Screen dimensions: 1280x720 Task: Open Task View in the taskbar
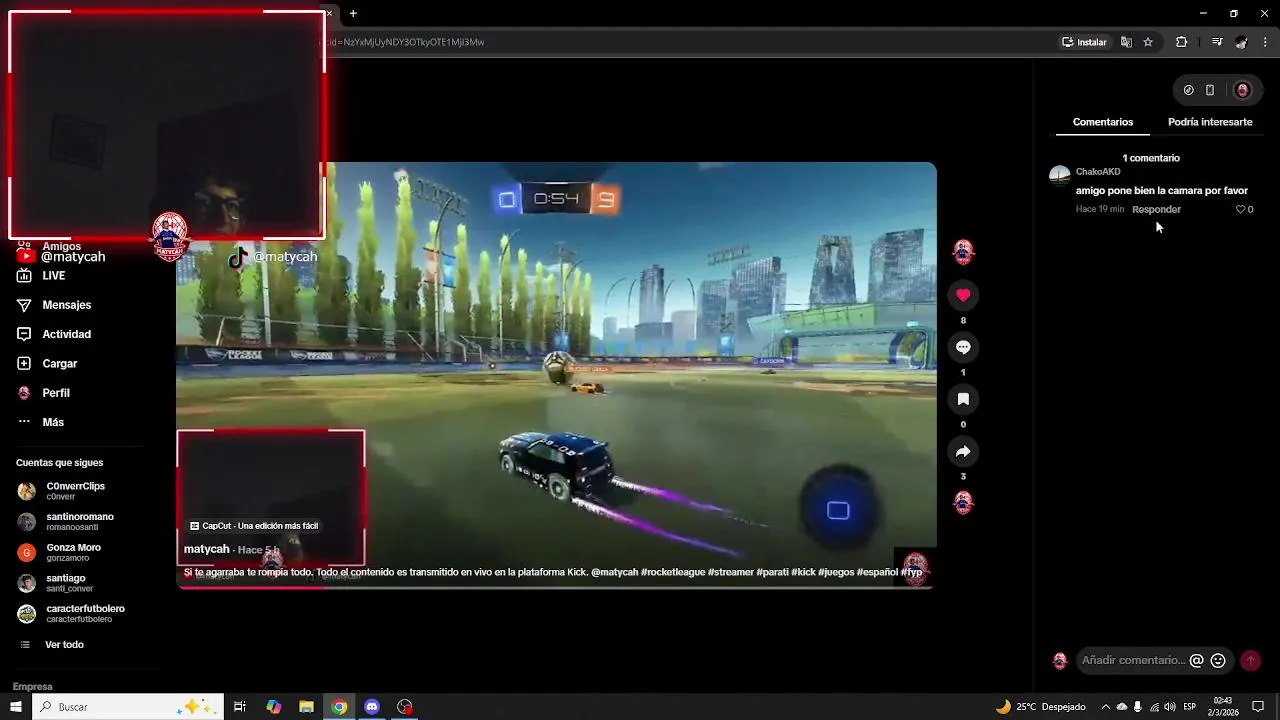click(x=240, y=707)
